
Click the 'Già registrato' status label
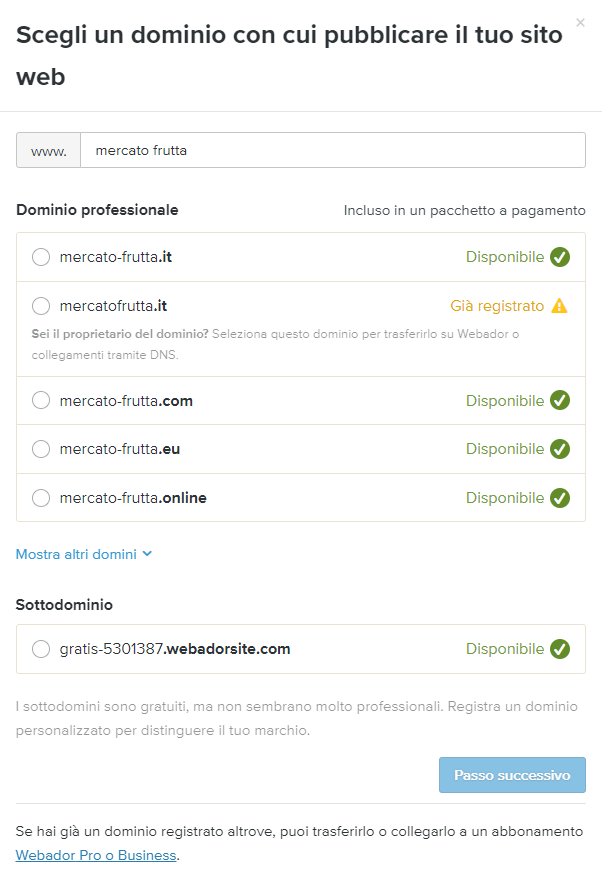(x=497, y=306)
